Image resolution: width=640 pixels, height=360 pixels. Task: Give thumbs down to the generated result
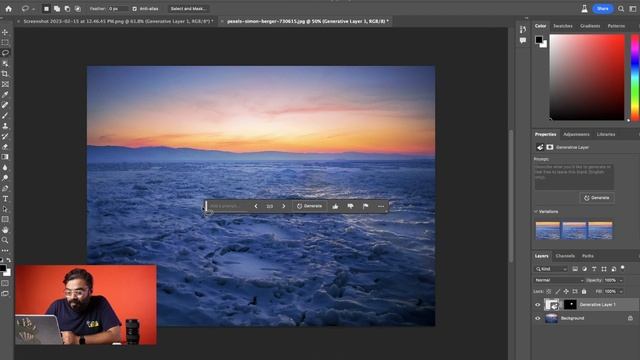click(350, 206)
